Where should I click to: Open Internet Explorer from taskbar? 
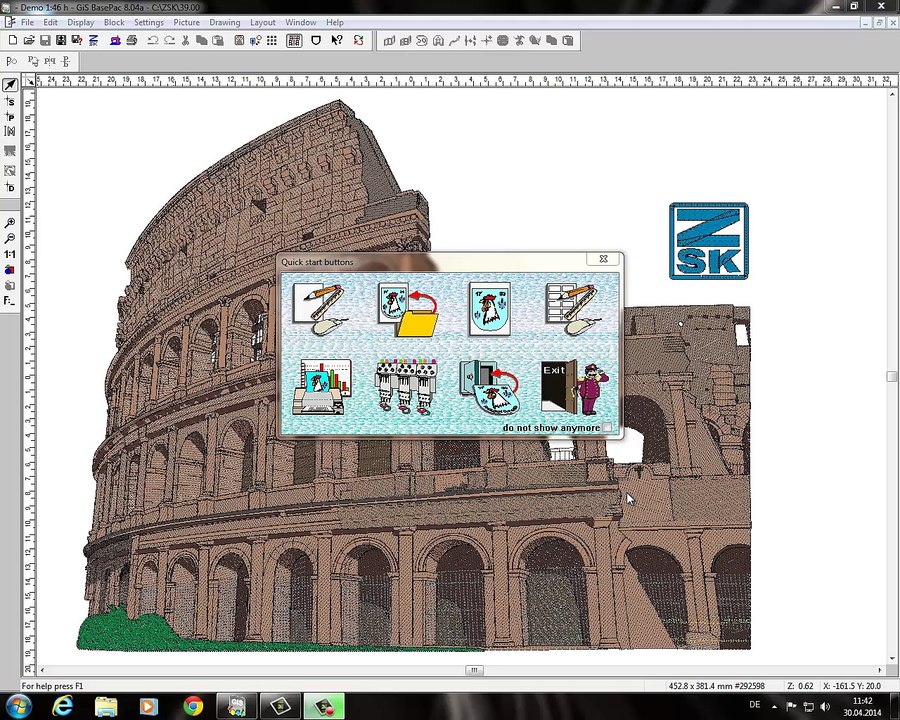[x=63, y=706]
